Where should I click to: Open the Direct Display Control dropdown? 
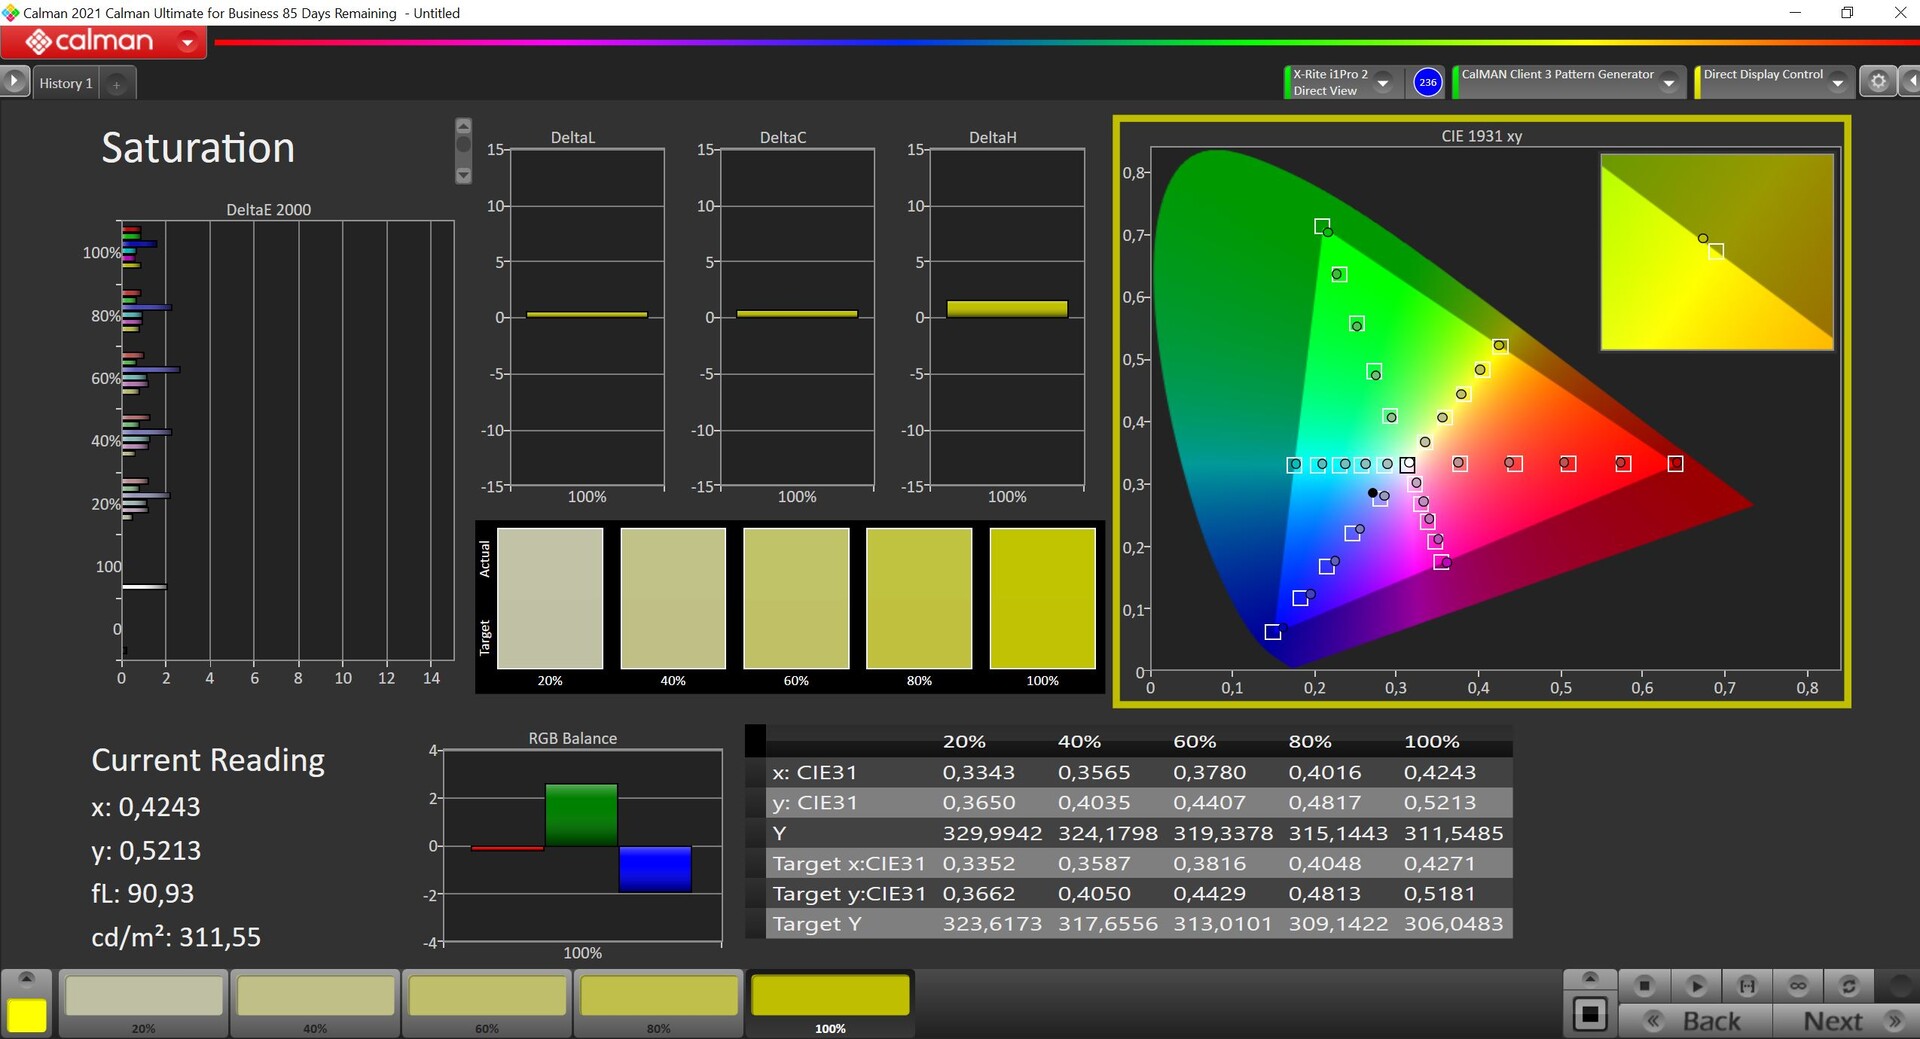coord(1838,83)
